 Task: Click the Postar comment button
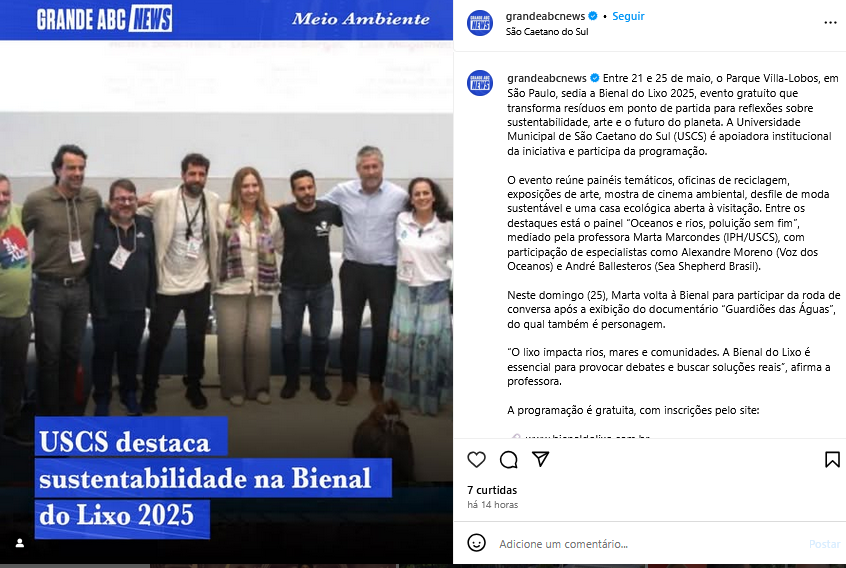click(824, 544)
